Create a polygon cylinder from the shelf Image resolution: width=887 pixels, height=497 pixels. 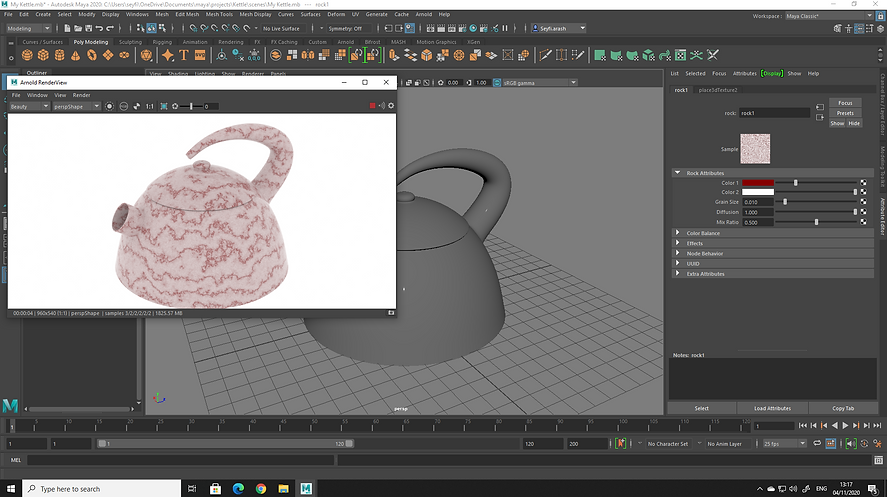pos(59,55)
